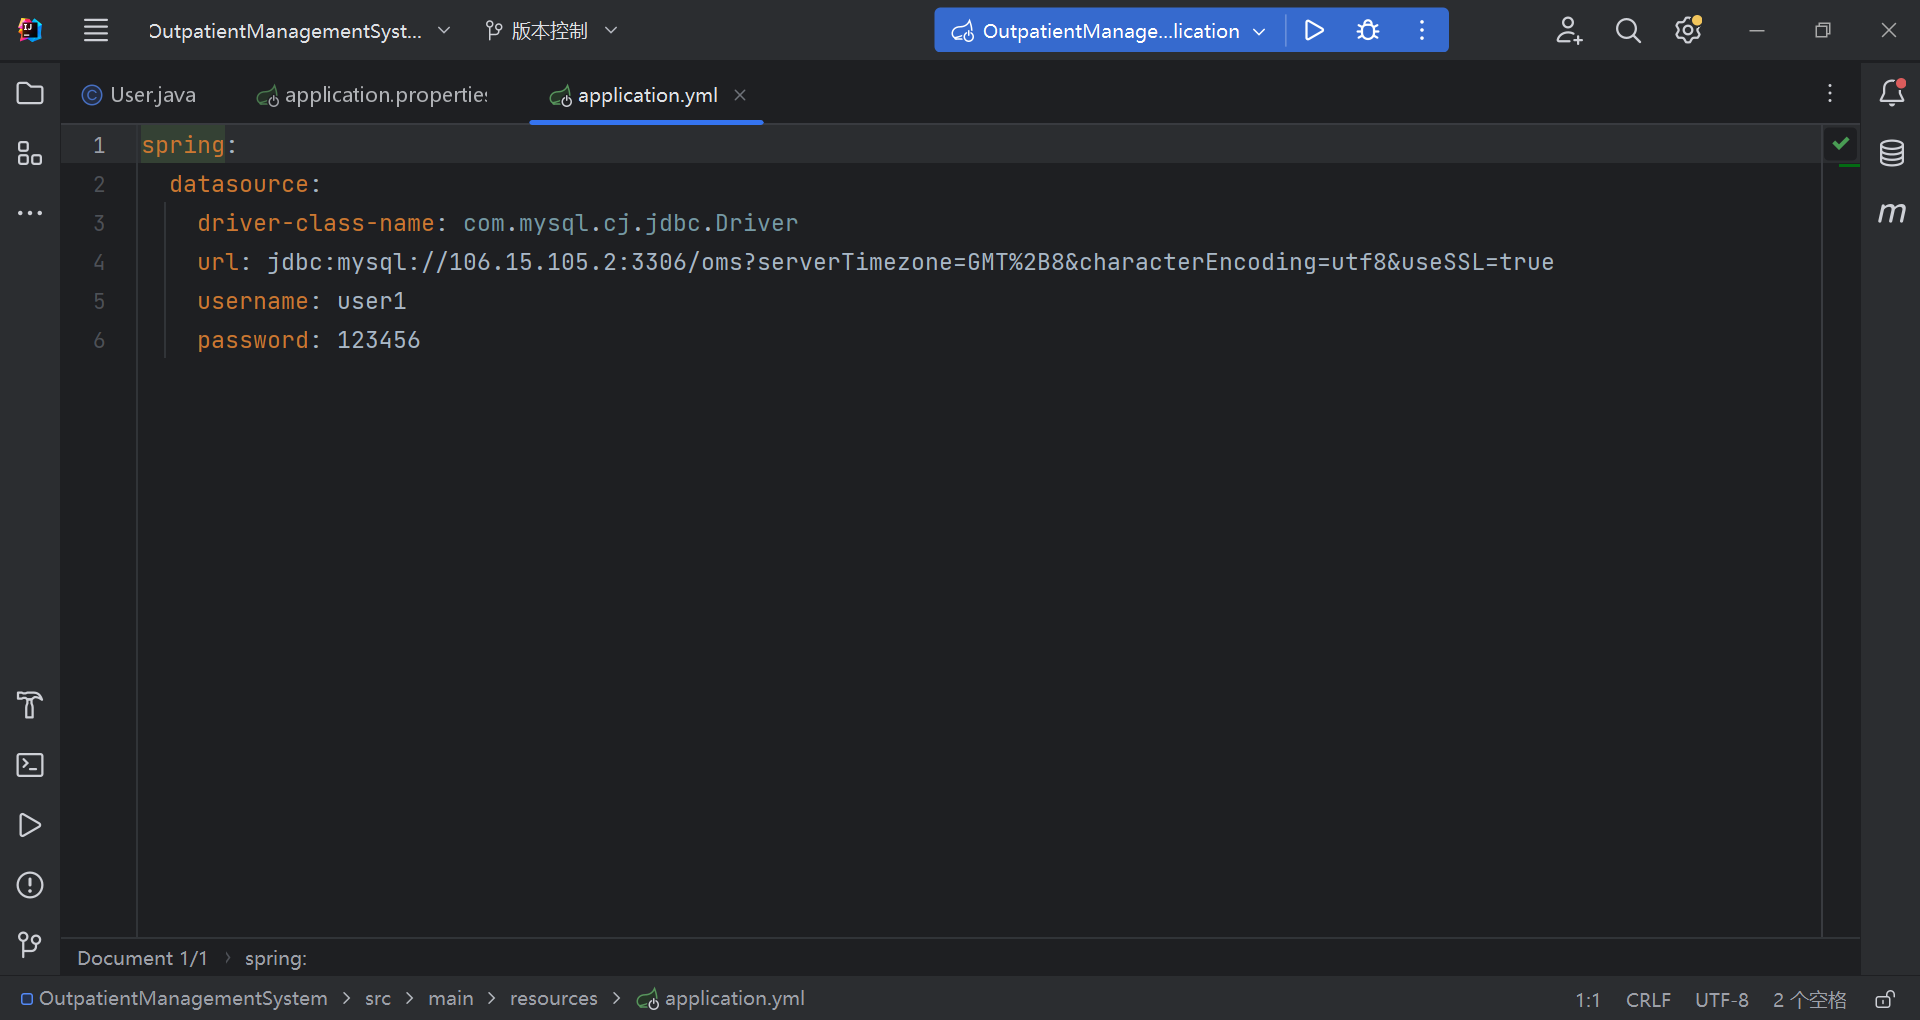Click resources in the navigation bar
Screen dimensions: 1920x1020
[554, 999]
